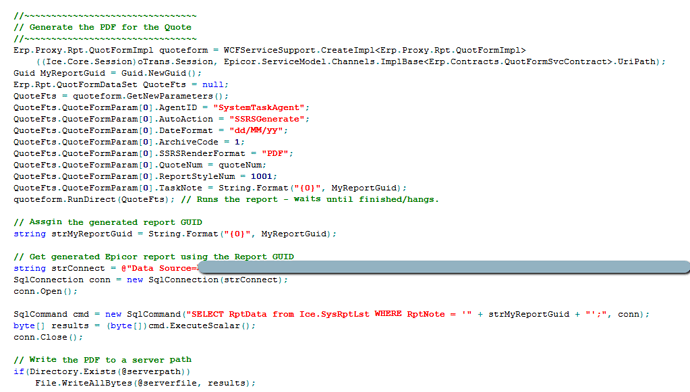Click the 'ReportStyleNum = 1001' value
The width and height of the screenshot is (690, 392).
click(x=261, y=176)
